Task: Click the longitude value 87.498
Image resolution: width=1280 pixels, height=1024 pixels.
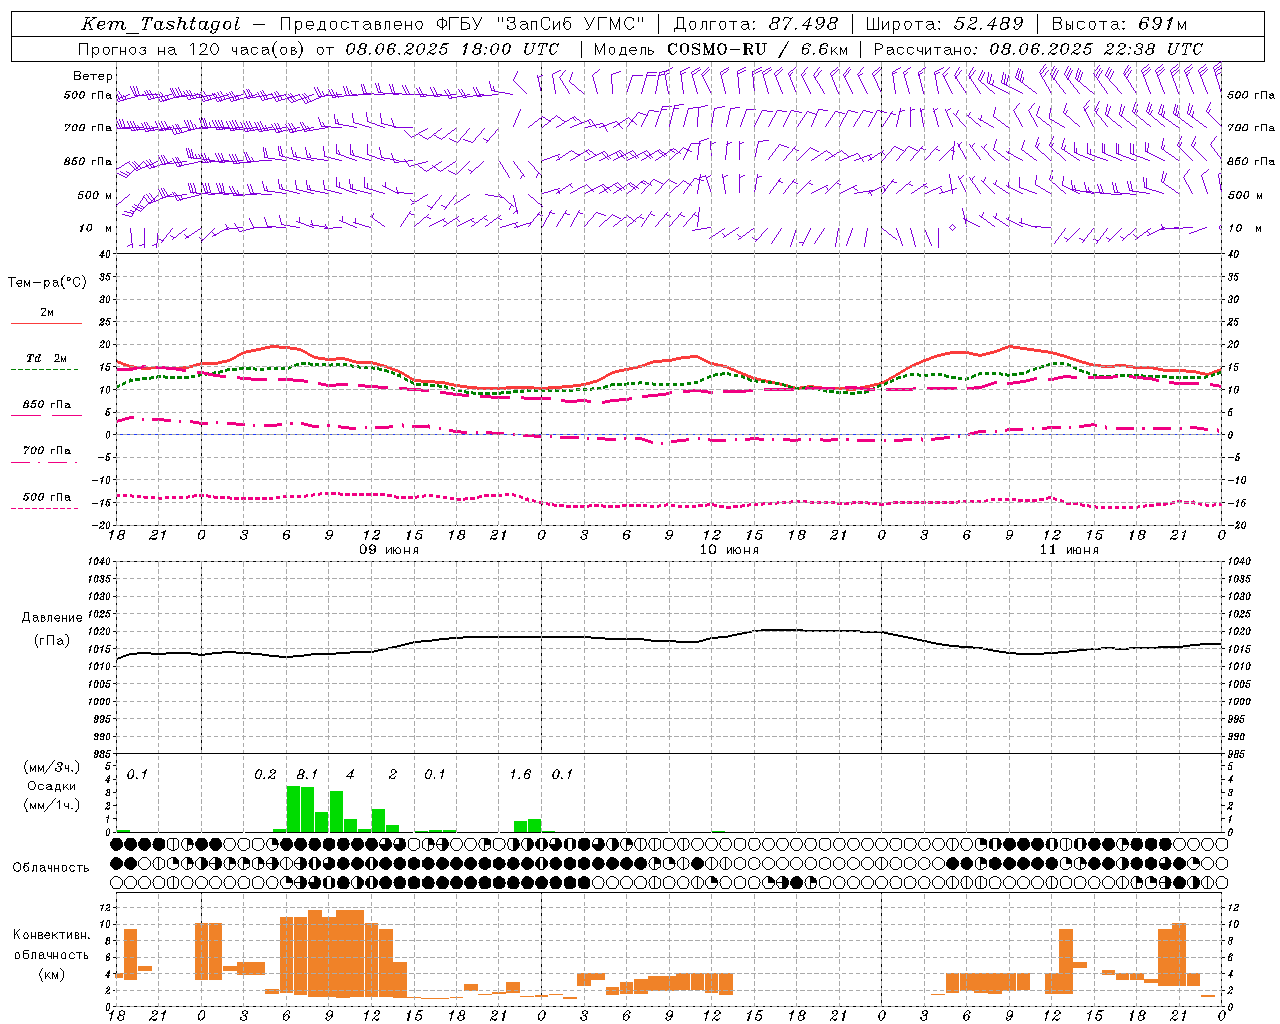Action: click(x=803, y=24)
